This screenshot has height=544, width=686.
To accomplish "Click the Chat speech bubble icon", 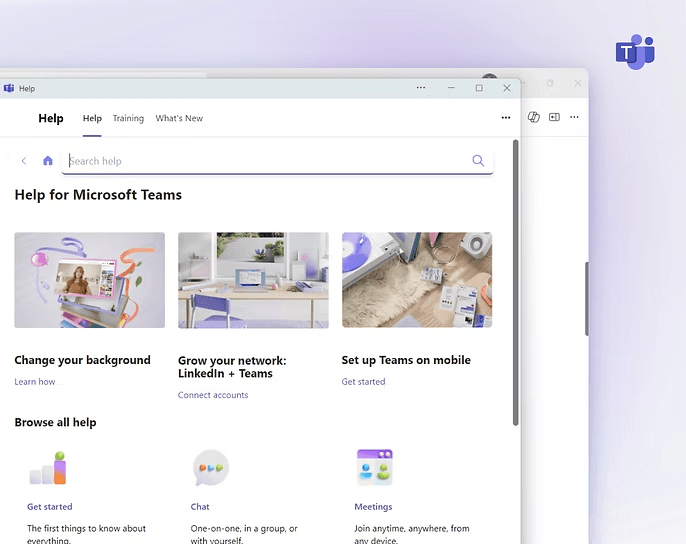I will pyautogui.click(x=211, y=467).
